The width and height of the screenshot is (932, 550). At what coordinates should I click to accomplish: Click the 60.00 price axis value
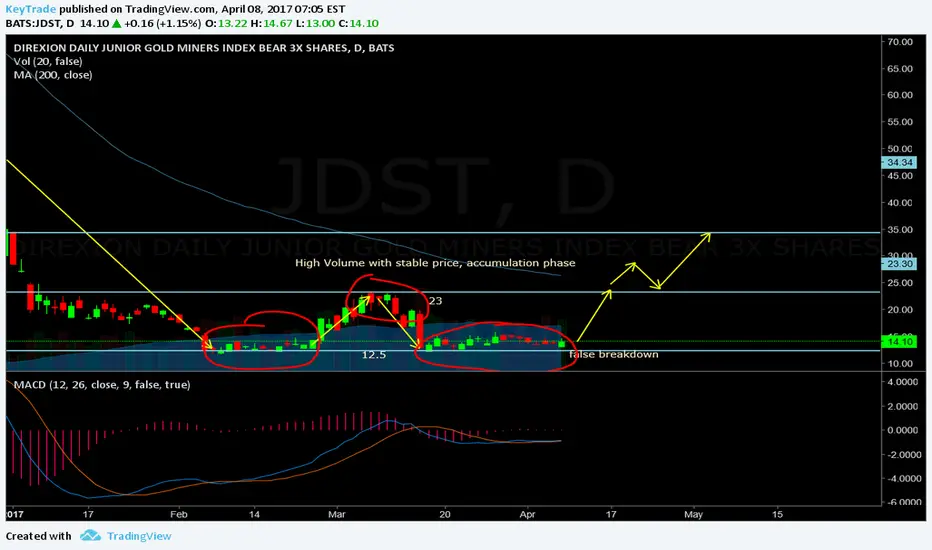pyautogui.click(x=900, y=95)
